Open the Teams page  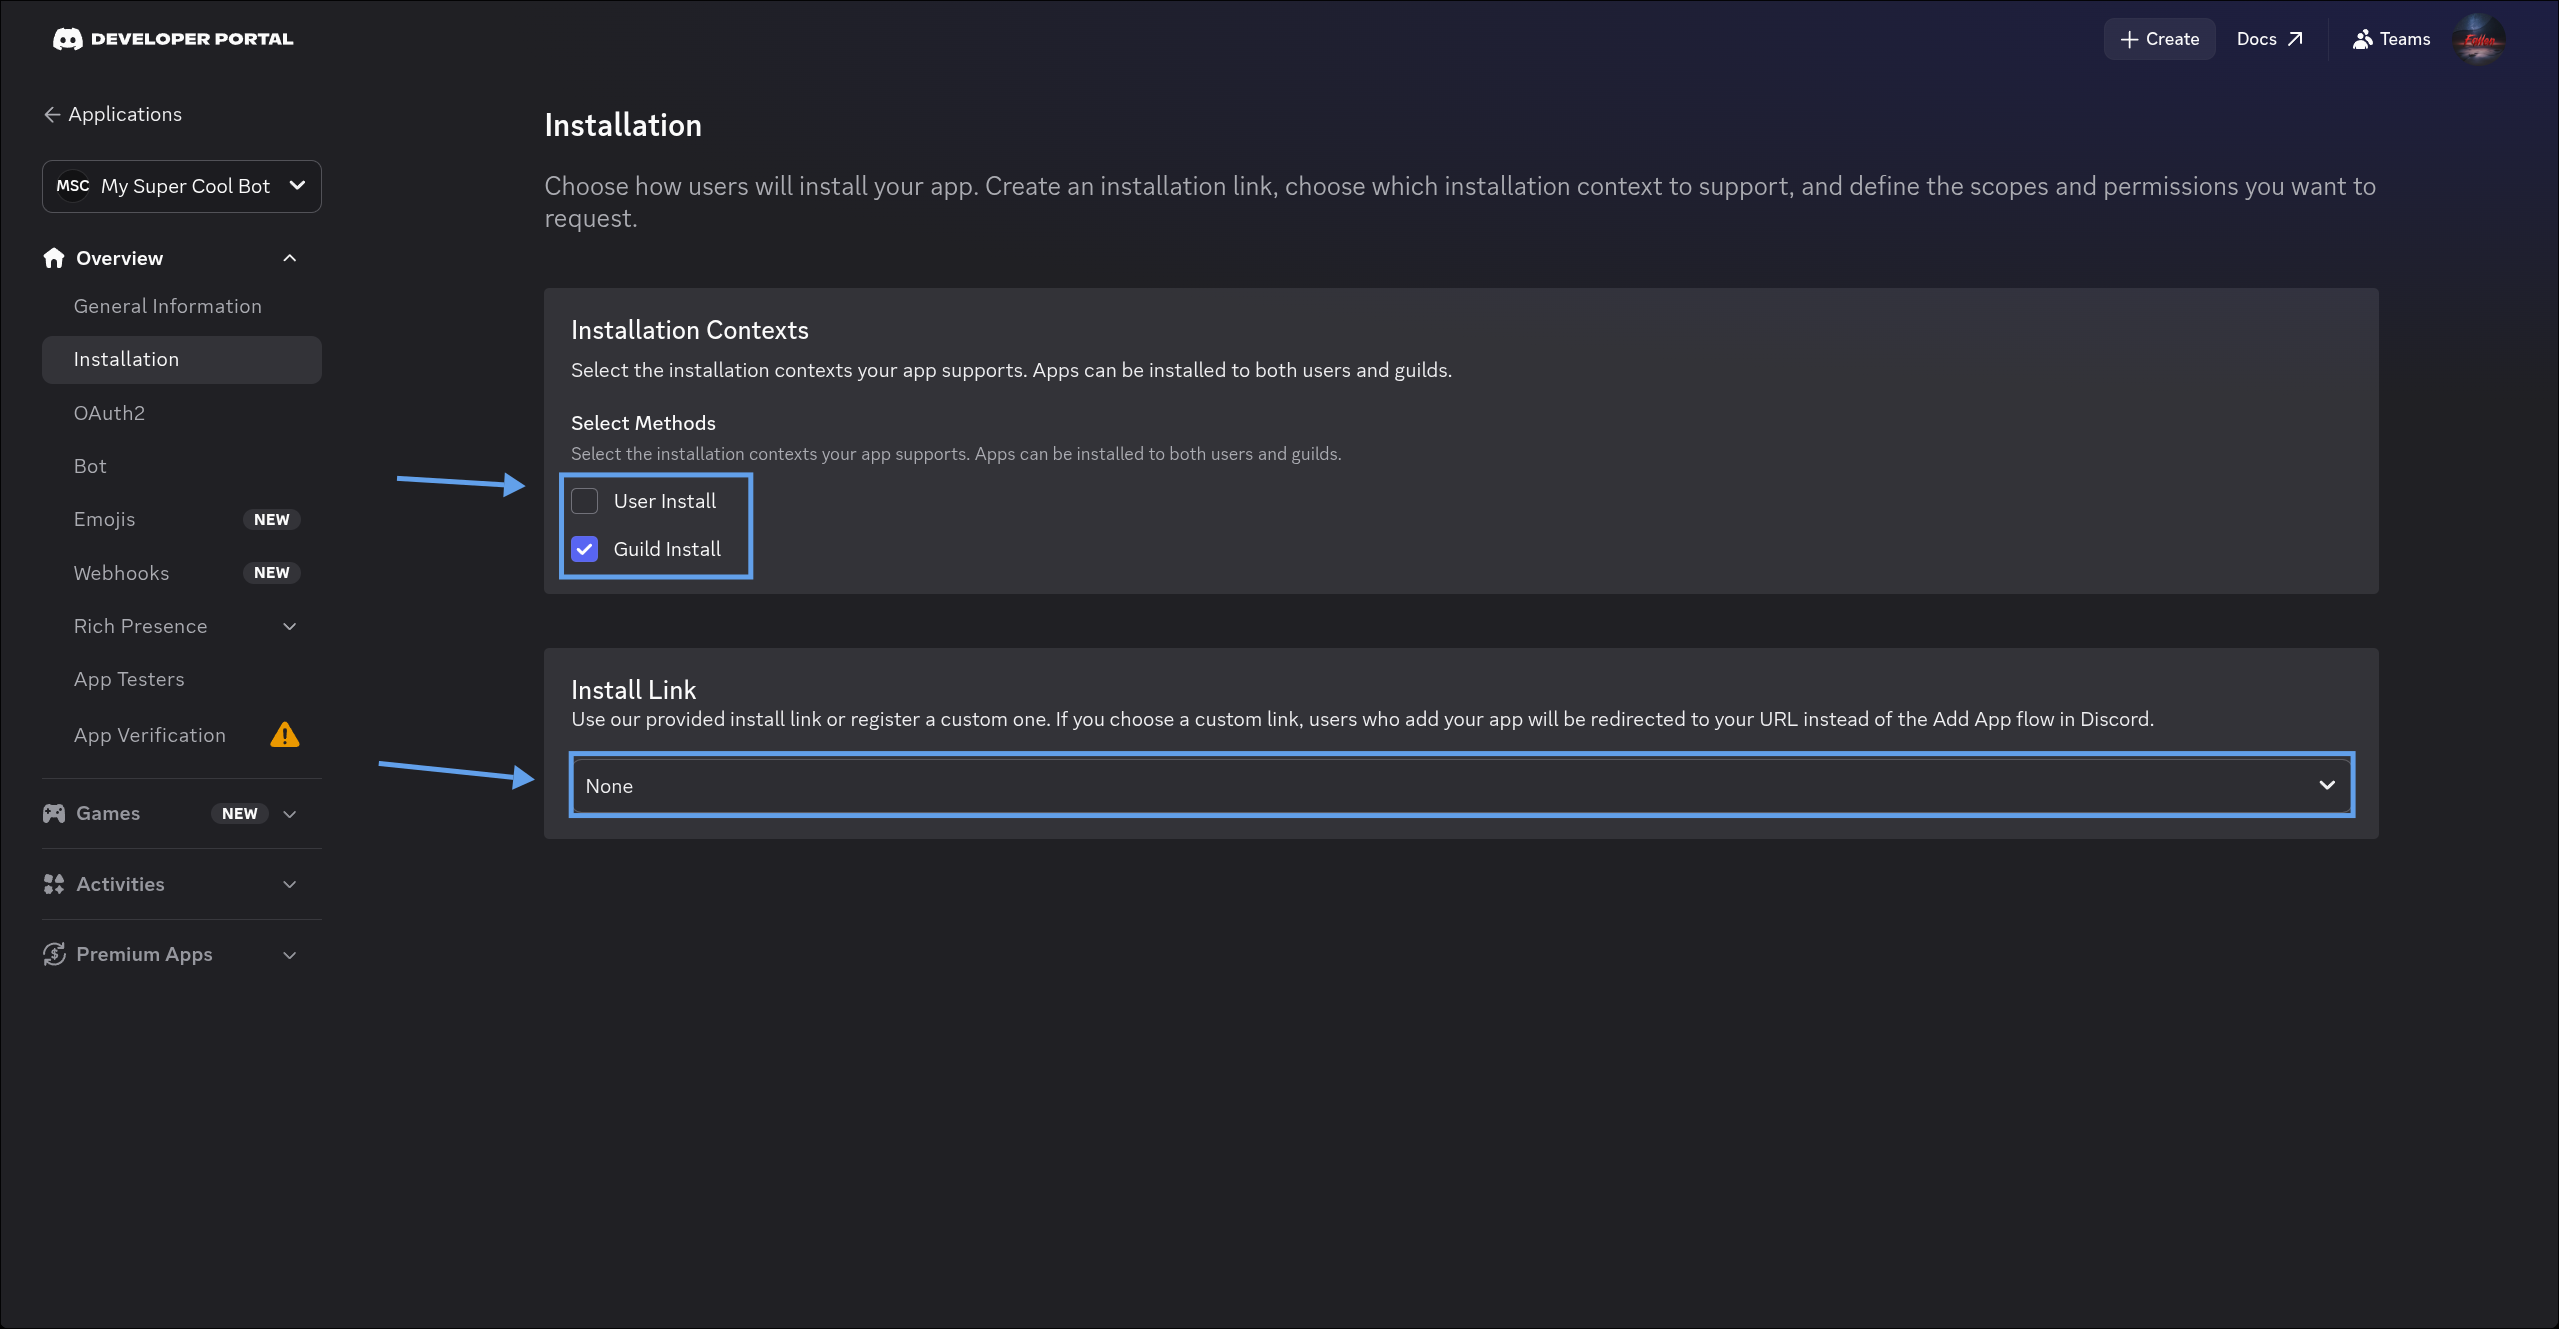click(x=2391, y=39)
